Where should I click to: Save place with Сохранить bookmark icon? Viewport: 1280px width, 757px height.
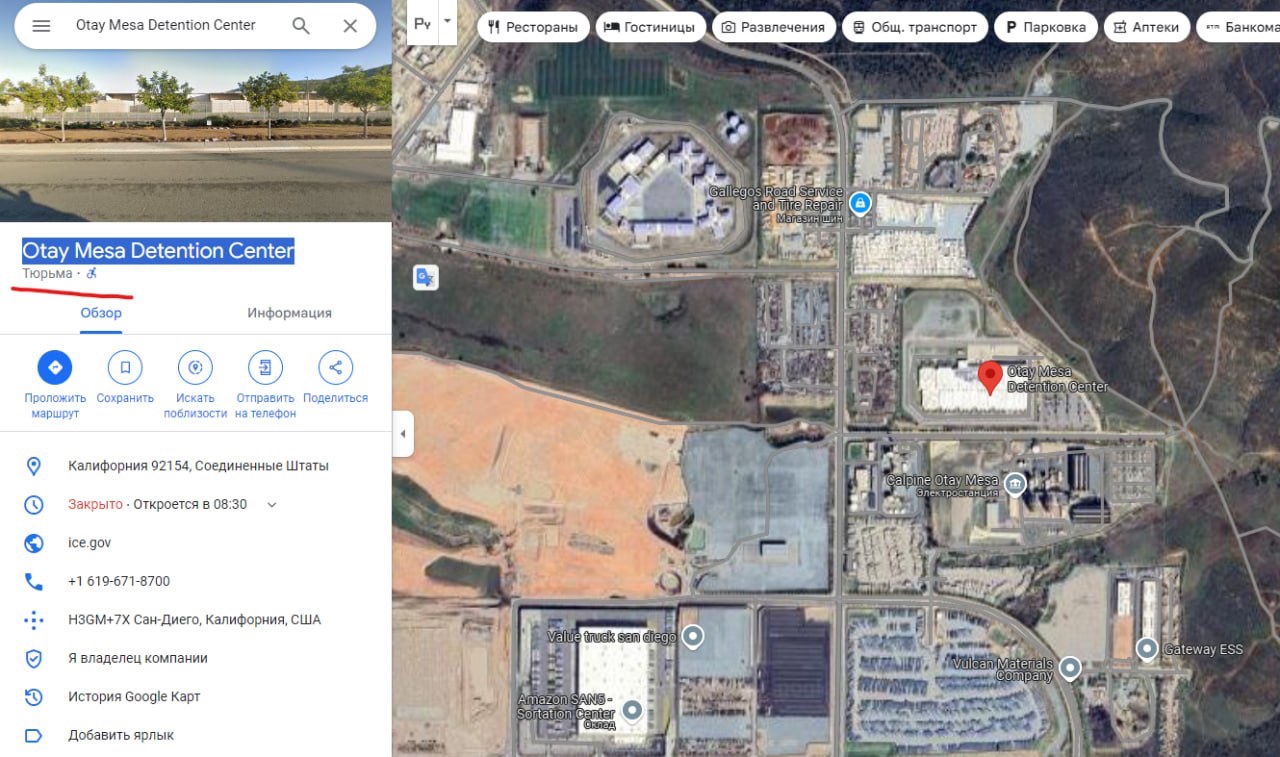point(125,367)
